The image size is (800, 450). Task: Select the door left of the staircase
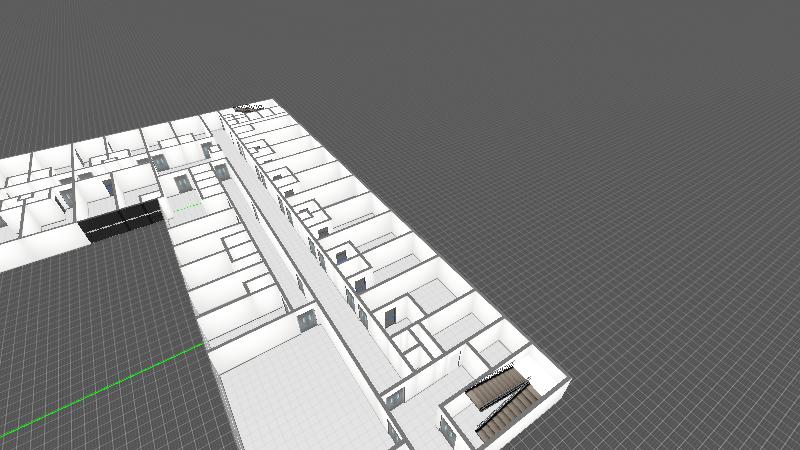445,429
